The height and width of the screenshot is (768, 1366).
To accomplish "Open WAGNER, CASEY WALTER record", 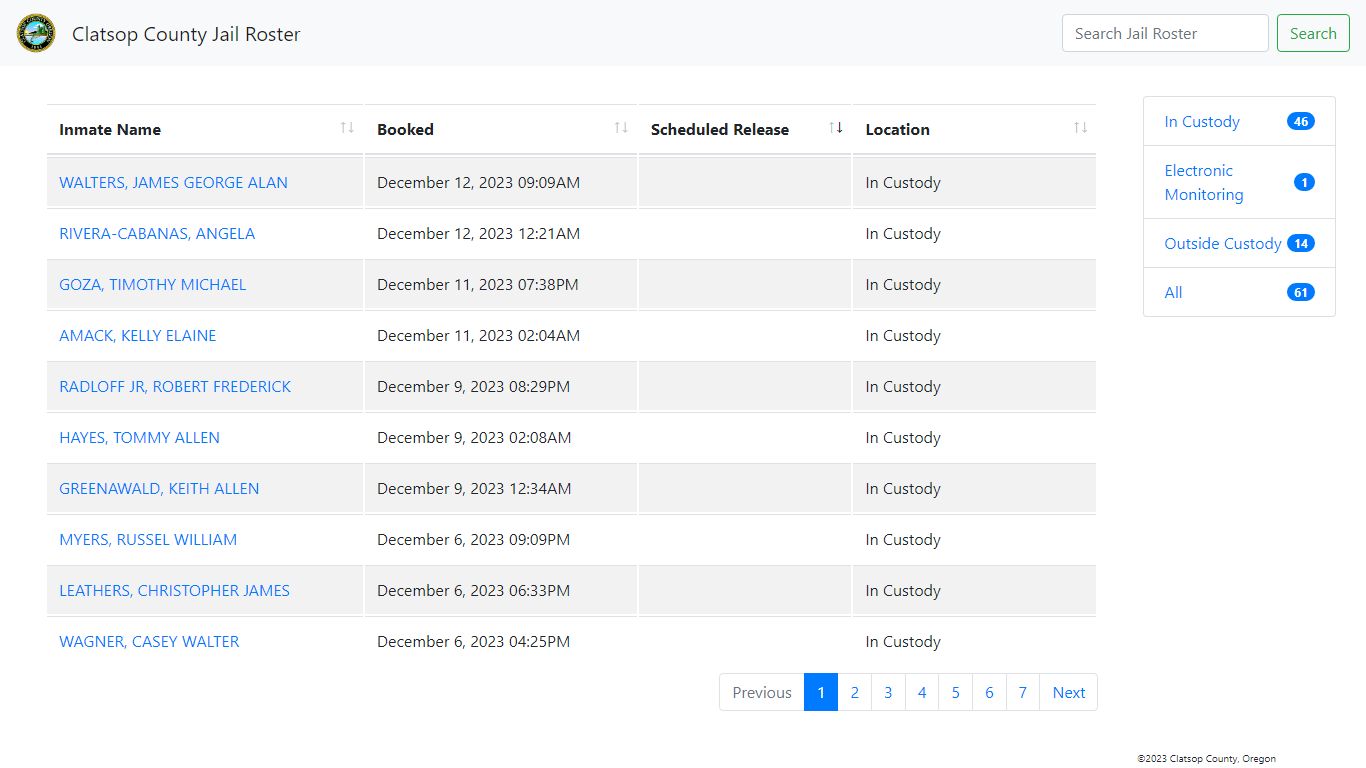I will pyautogui.click(x=149, y=642).
